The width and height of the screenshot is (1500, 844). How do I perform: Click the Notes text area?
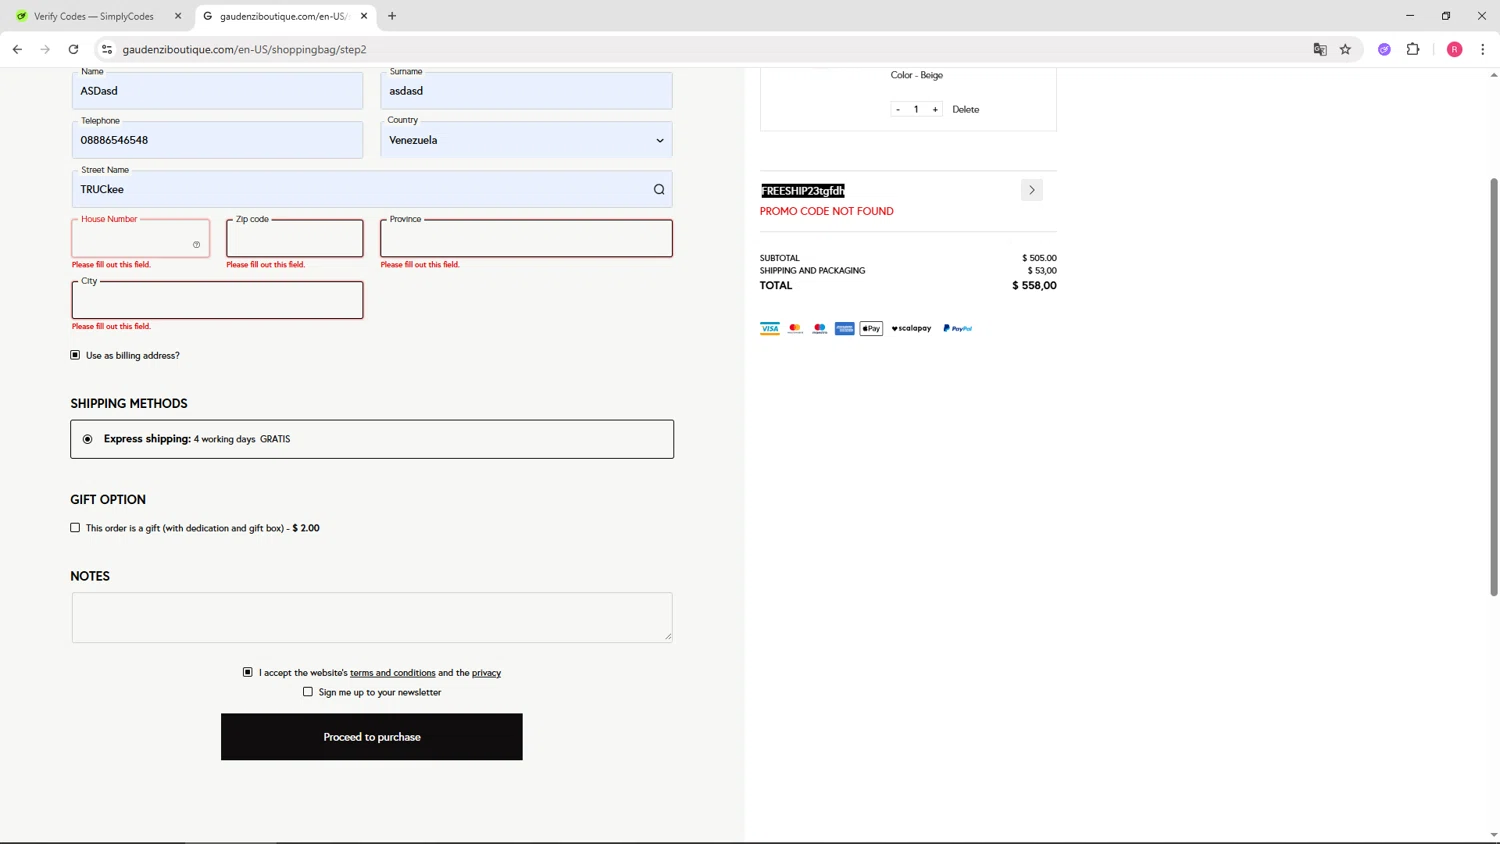click(x=372, y=617)
